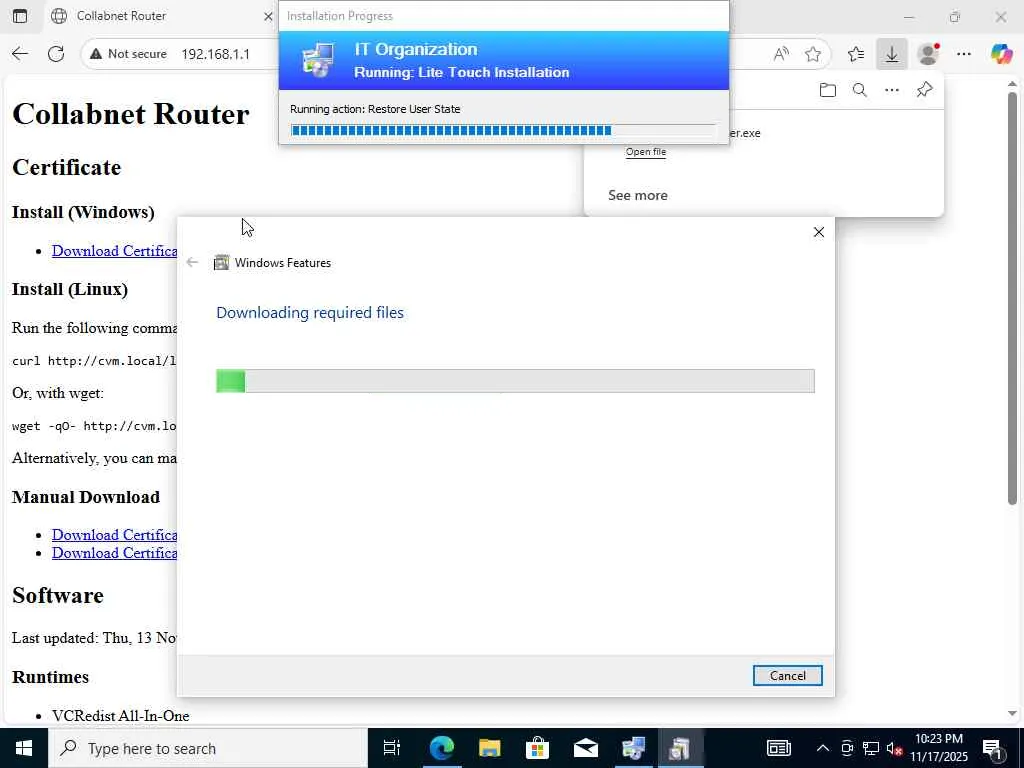Show hidden system tray icons
1024x768 pixels.
(823, 748)
